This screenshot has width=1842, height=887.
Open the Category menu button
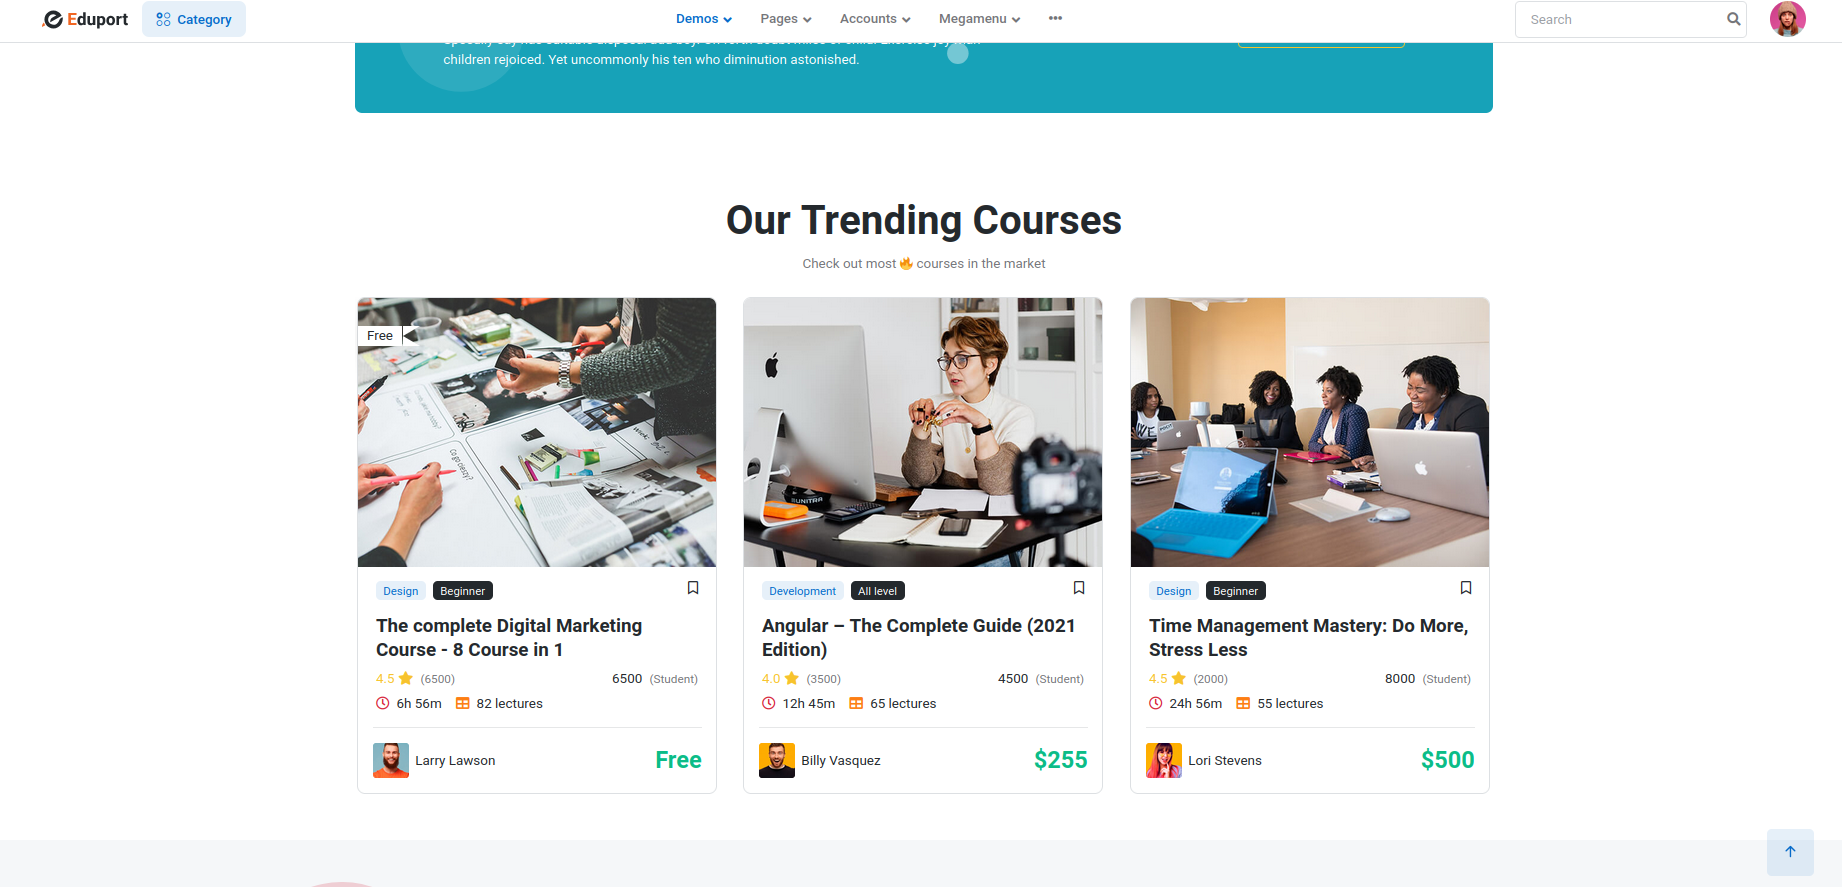point(194,19)
